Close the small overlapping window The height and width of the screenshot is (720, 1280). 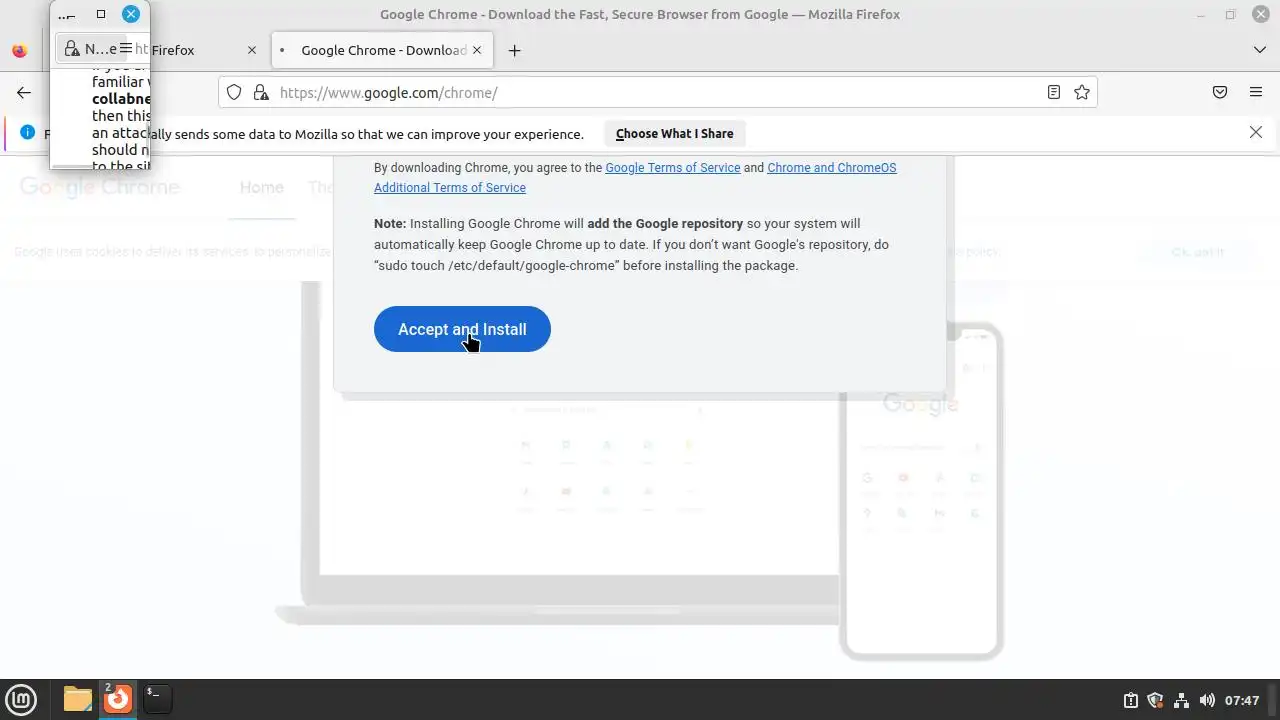[131, 14]
